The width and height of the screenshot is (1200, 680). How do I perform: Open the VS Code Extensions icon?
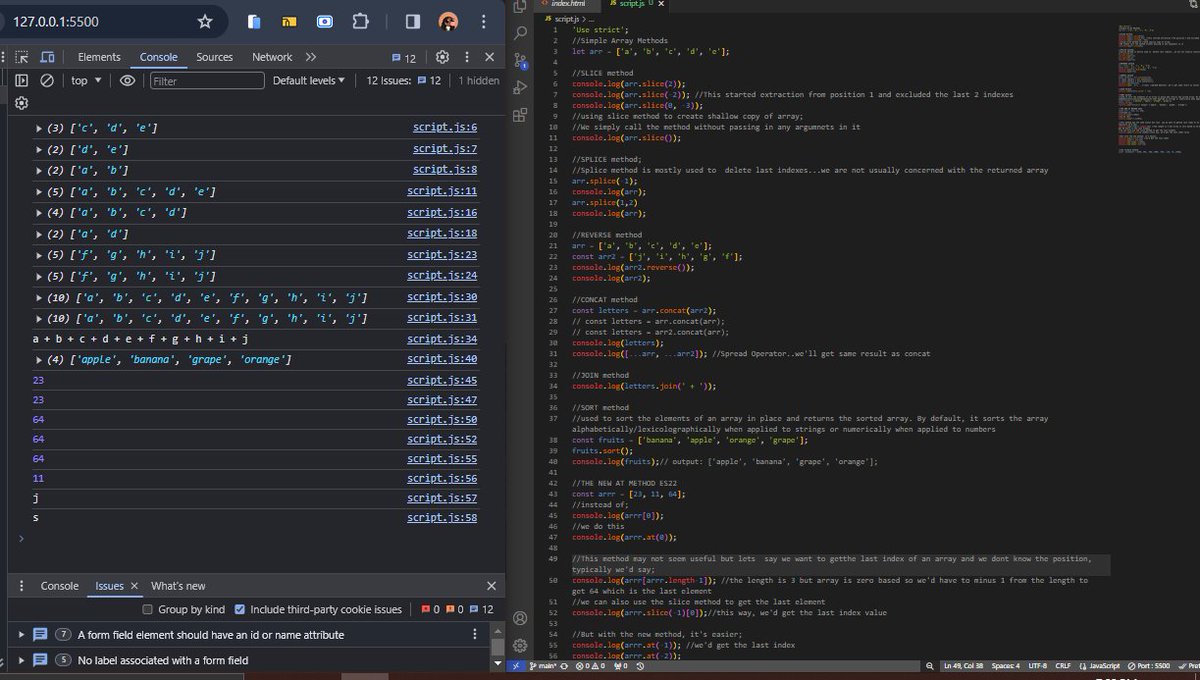point(520,114)
